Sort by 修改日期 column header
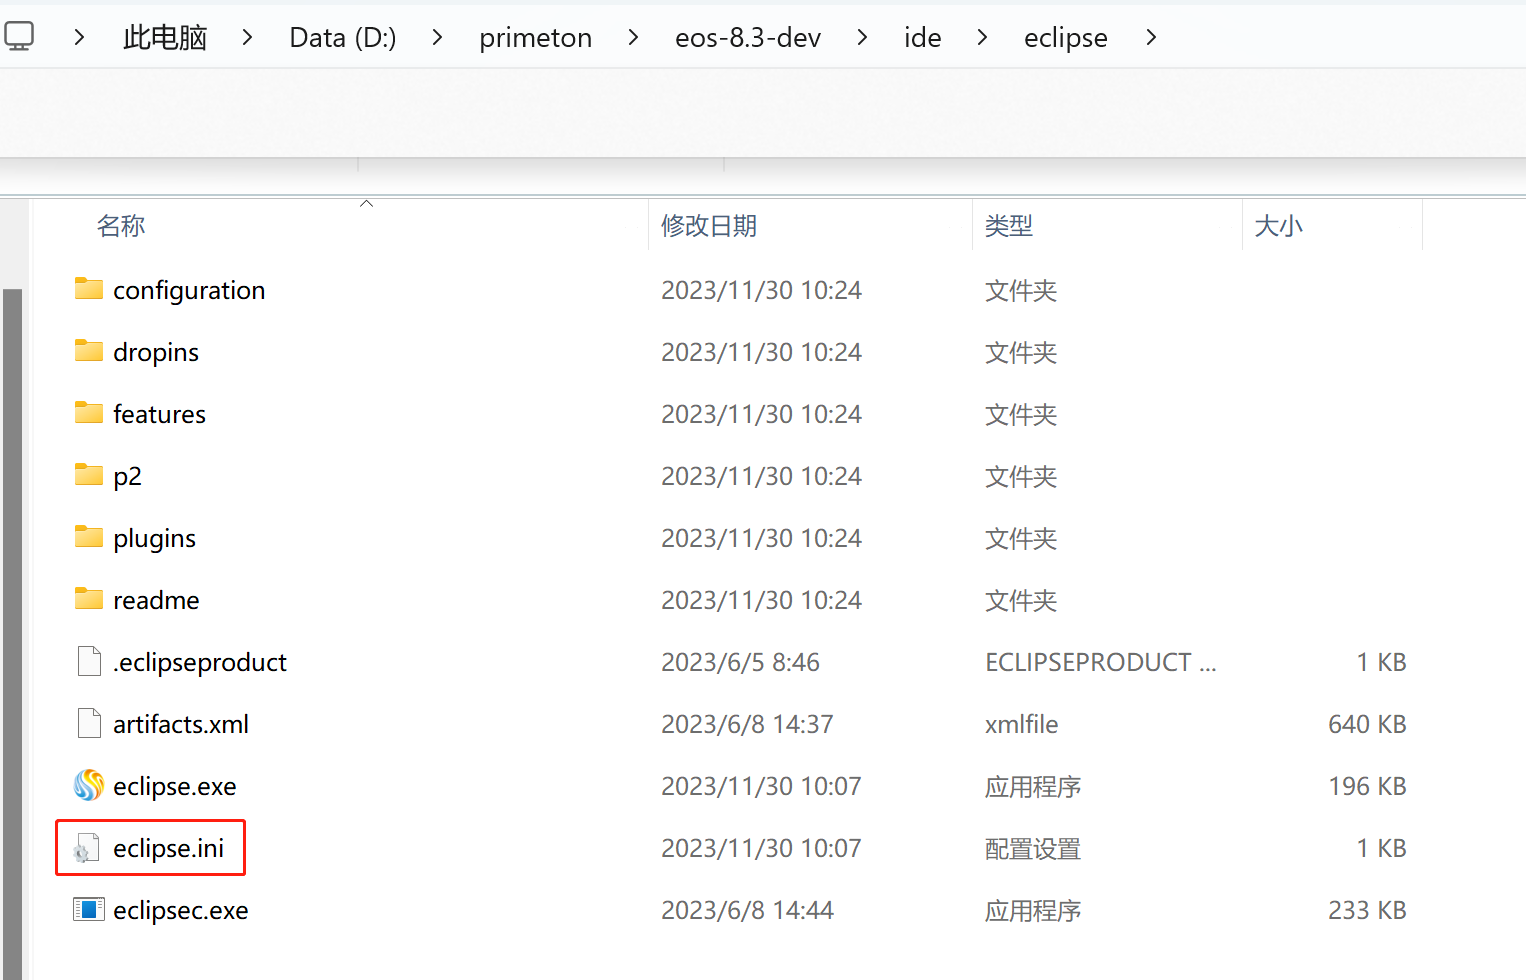 tap(709, 226)
